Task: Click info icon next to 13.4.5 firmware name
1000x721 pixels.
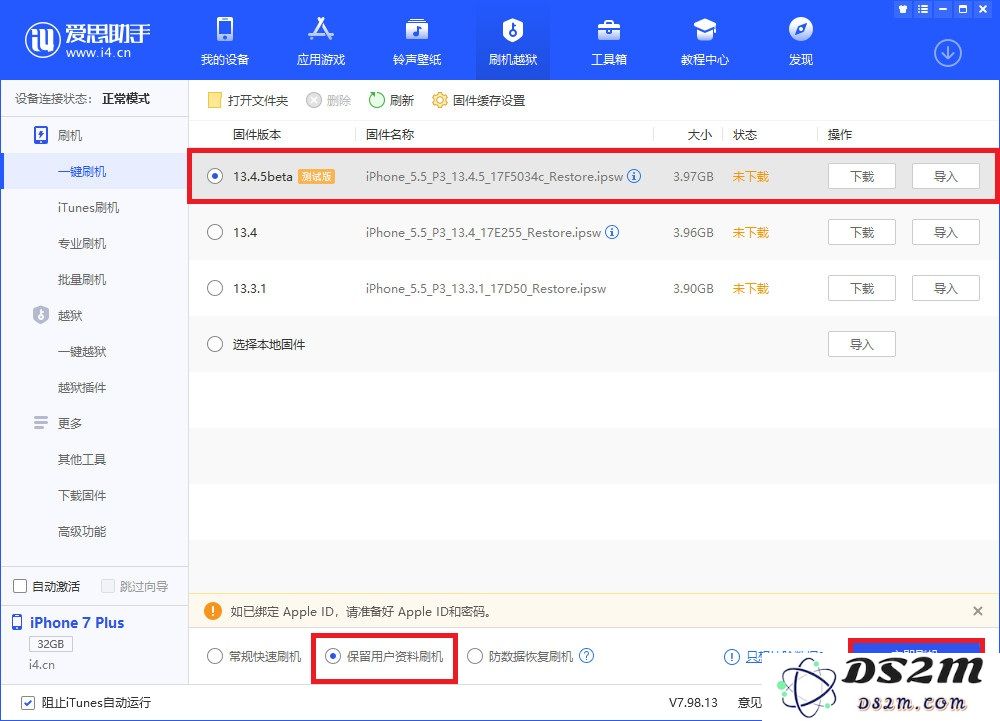Action: pos(634,176)
